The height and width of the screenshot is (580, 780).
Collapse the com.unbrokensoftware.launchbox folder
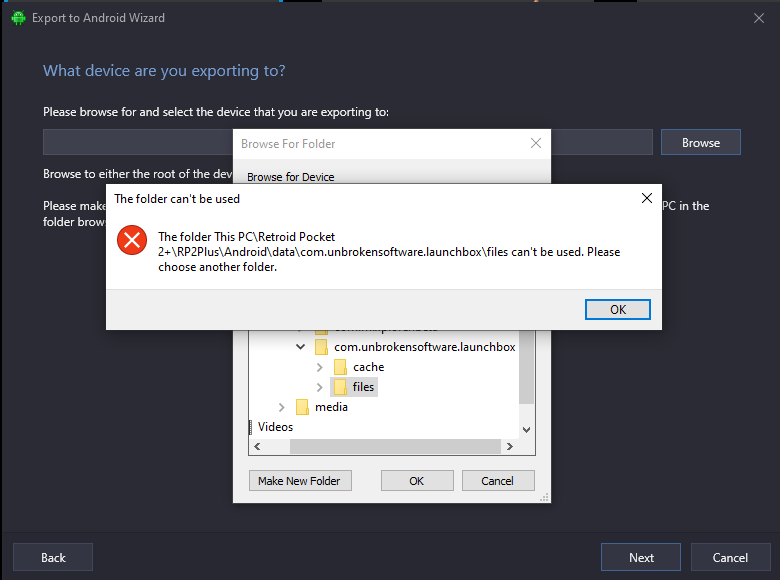(300, 347)
